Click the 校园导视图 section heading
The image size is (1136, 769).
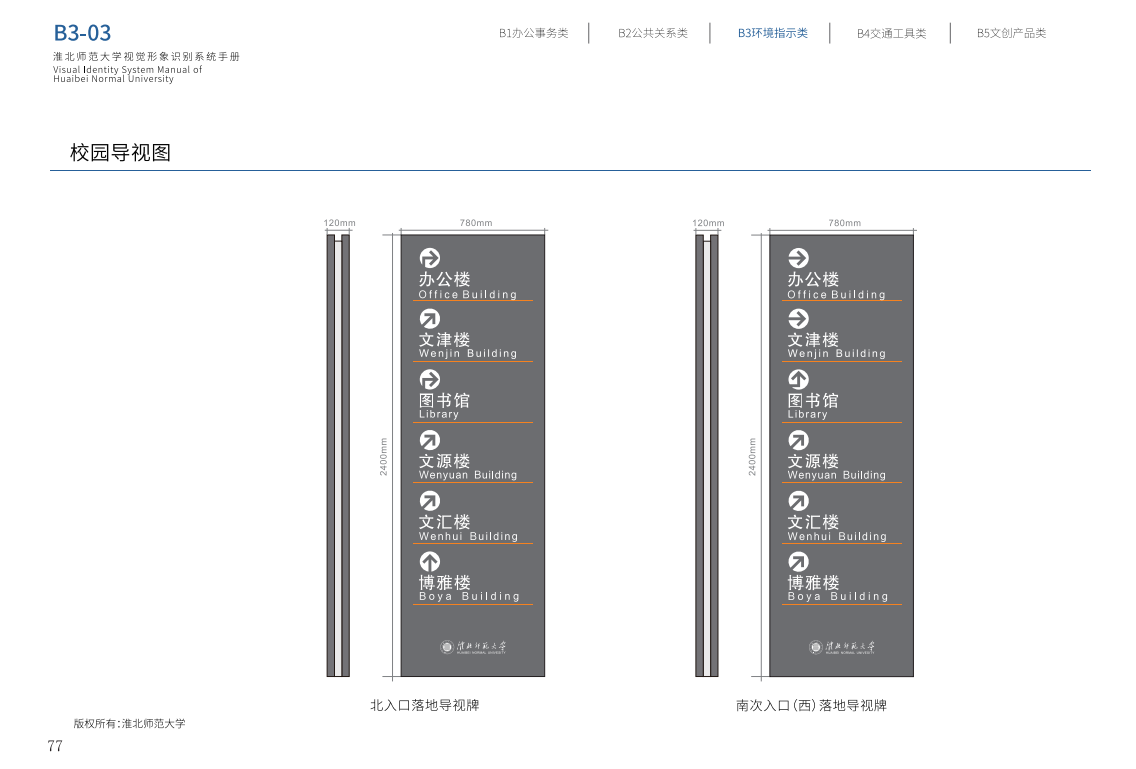(x=120, y=152)
